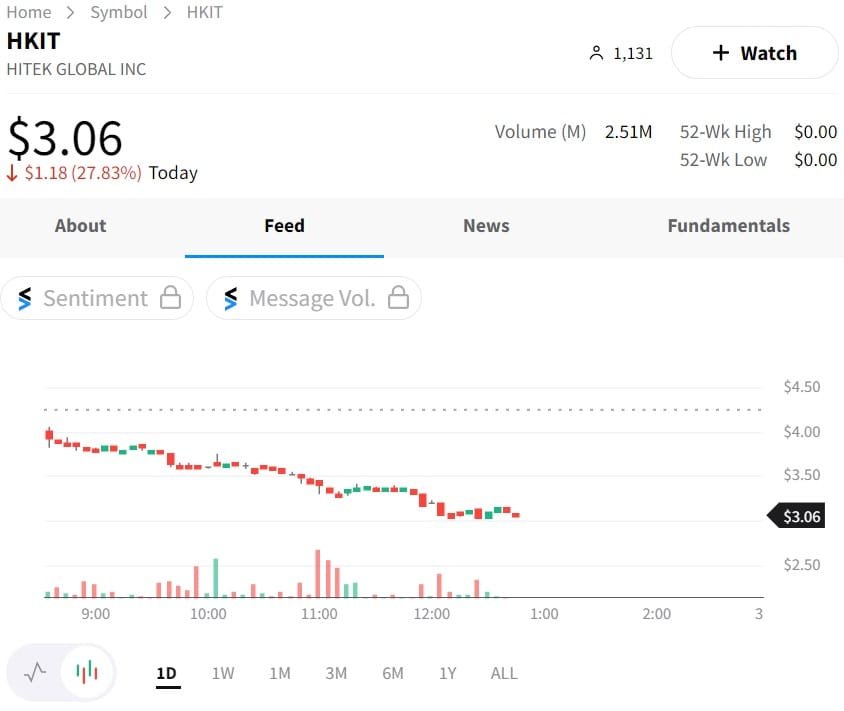844x711 pixels.
Task: Choose the 3M chart range
Action: pyautogui.click(x=336, y=673)
